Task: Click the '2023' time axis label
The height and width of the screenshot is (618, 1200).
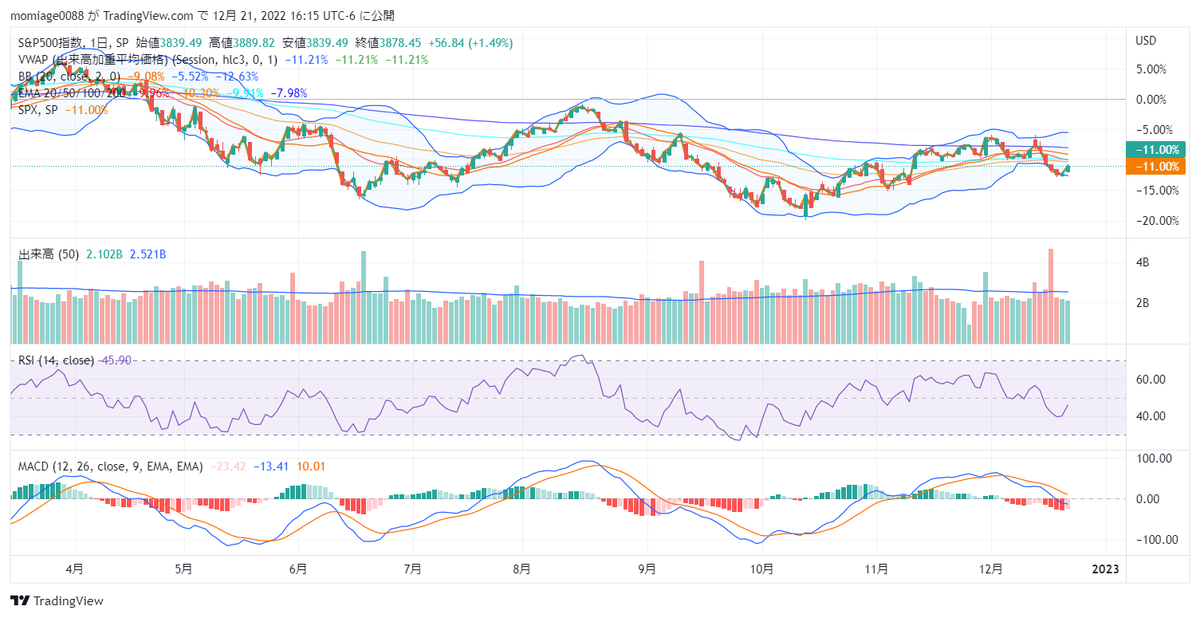Action: point(1107,568)
